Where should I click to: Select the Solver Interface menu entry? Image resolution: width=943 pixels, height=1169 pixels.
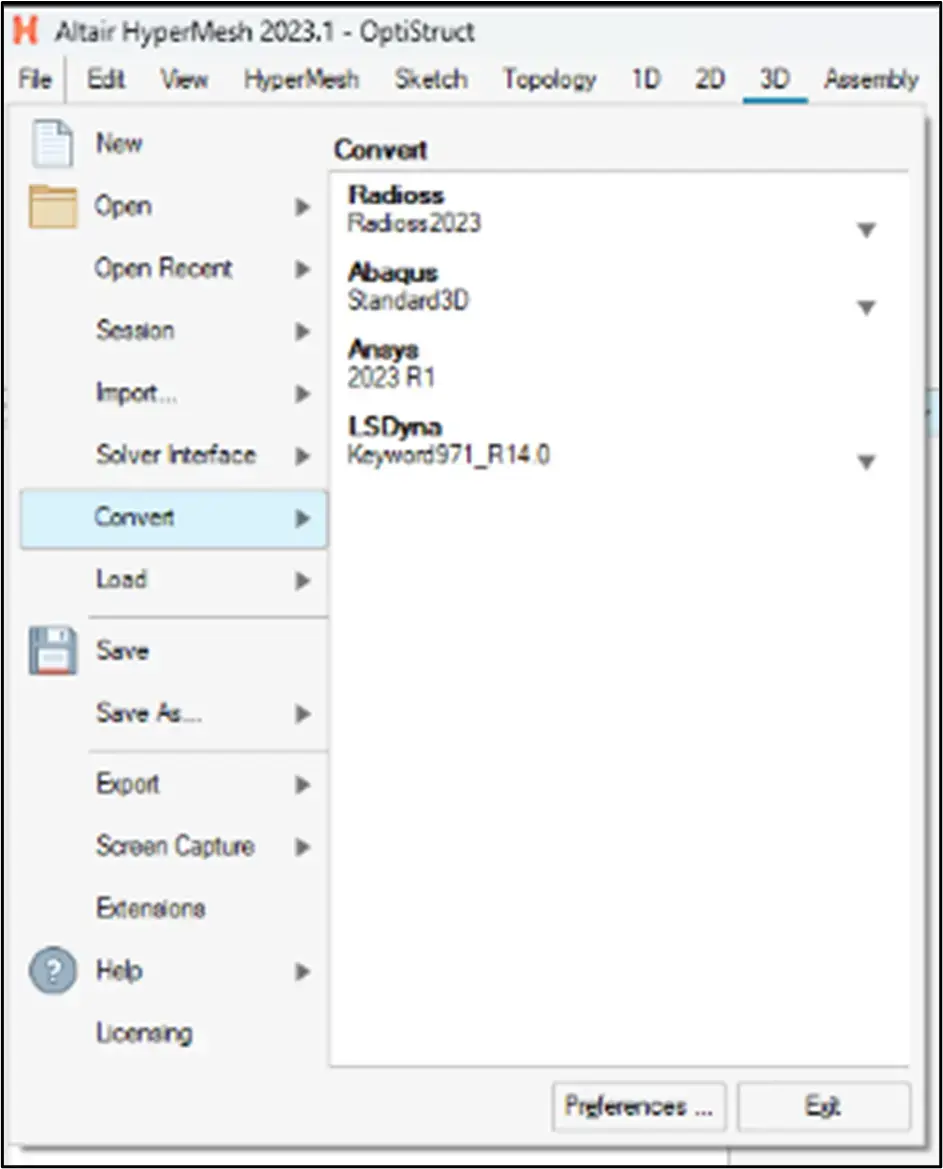(x=176, y=455)
